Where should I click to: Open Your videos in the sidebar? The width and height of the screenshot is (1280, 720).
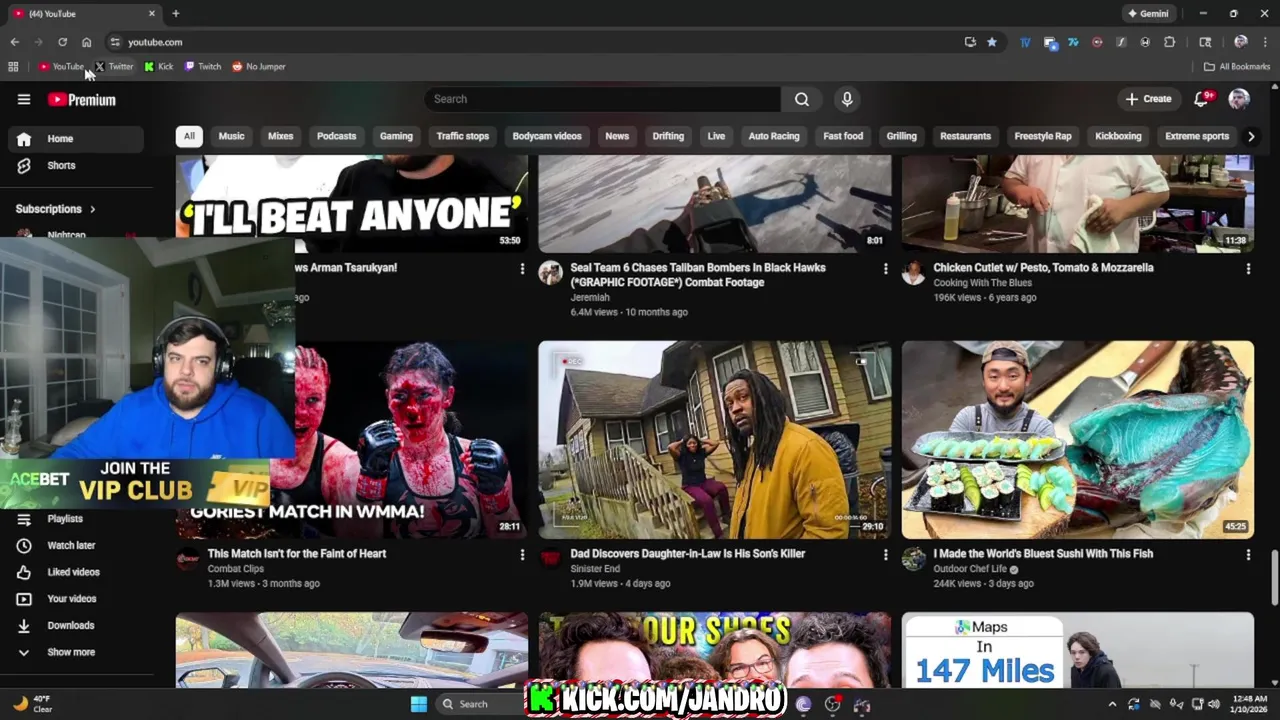(72, 598)
